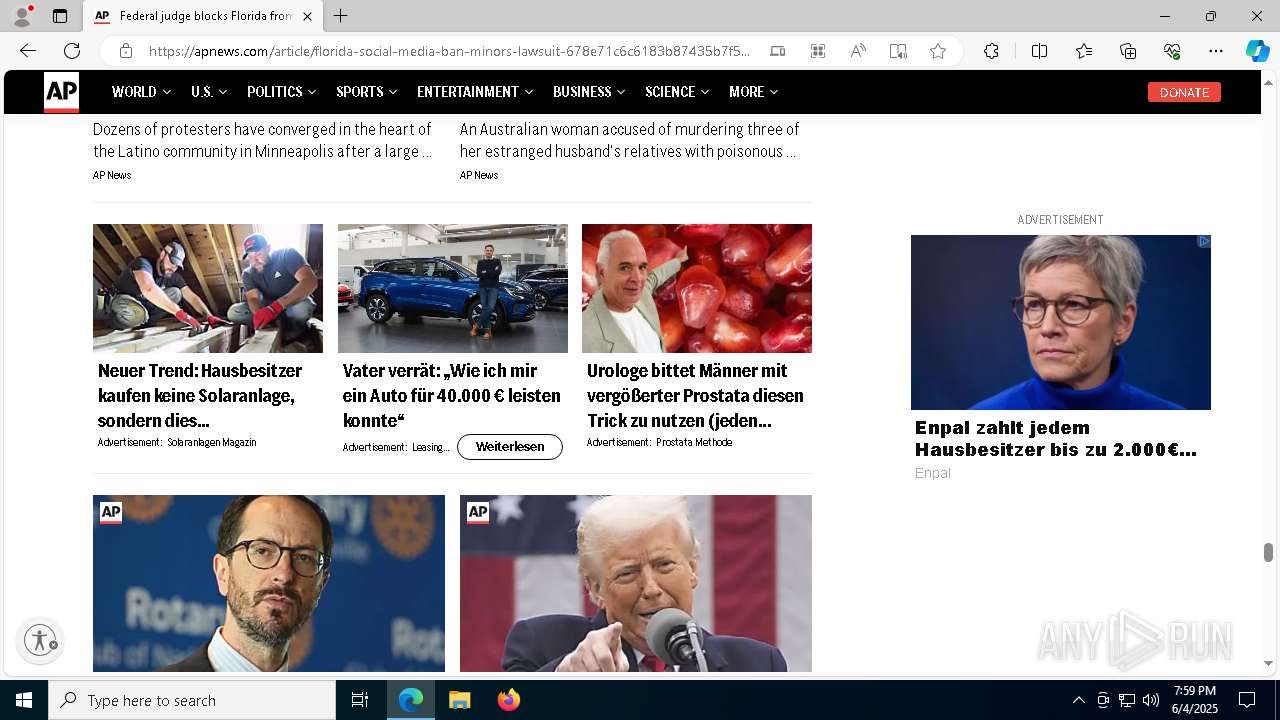Expand the BUSINESS menu
1280x720 pixels.
[x=589, y=92]
